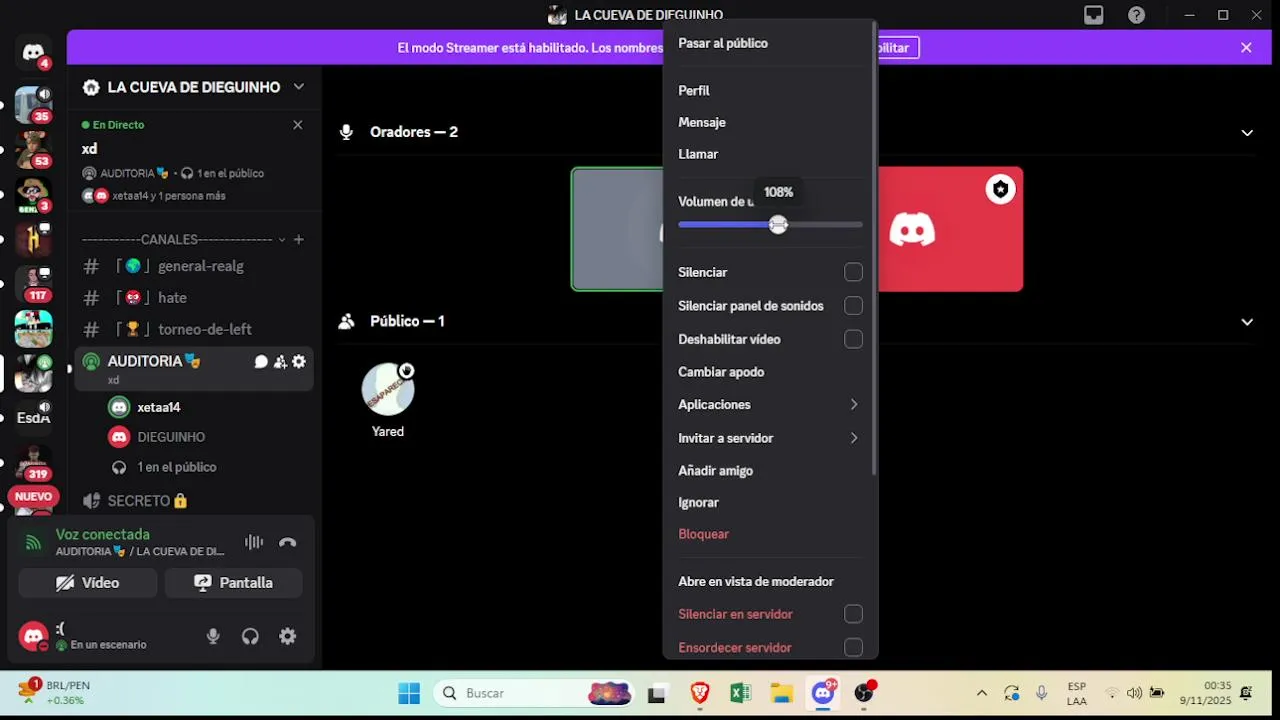Check Silenciar panel de sonidos checkbox

coord(853,306)
